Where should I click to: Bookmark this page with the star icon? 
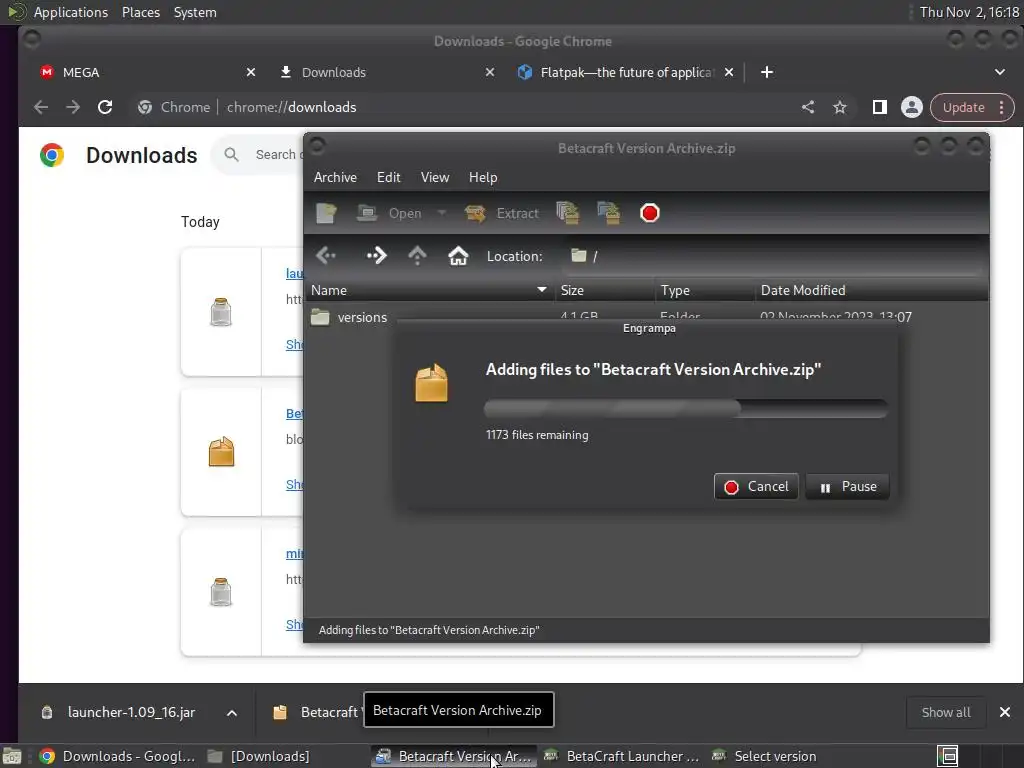tap(840, 107)
